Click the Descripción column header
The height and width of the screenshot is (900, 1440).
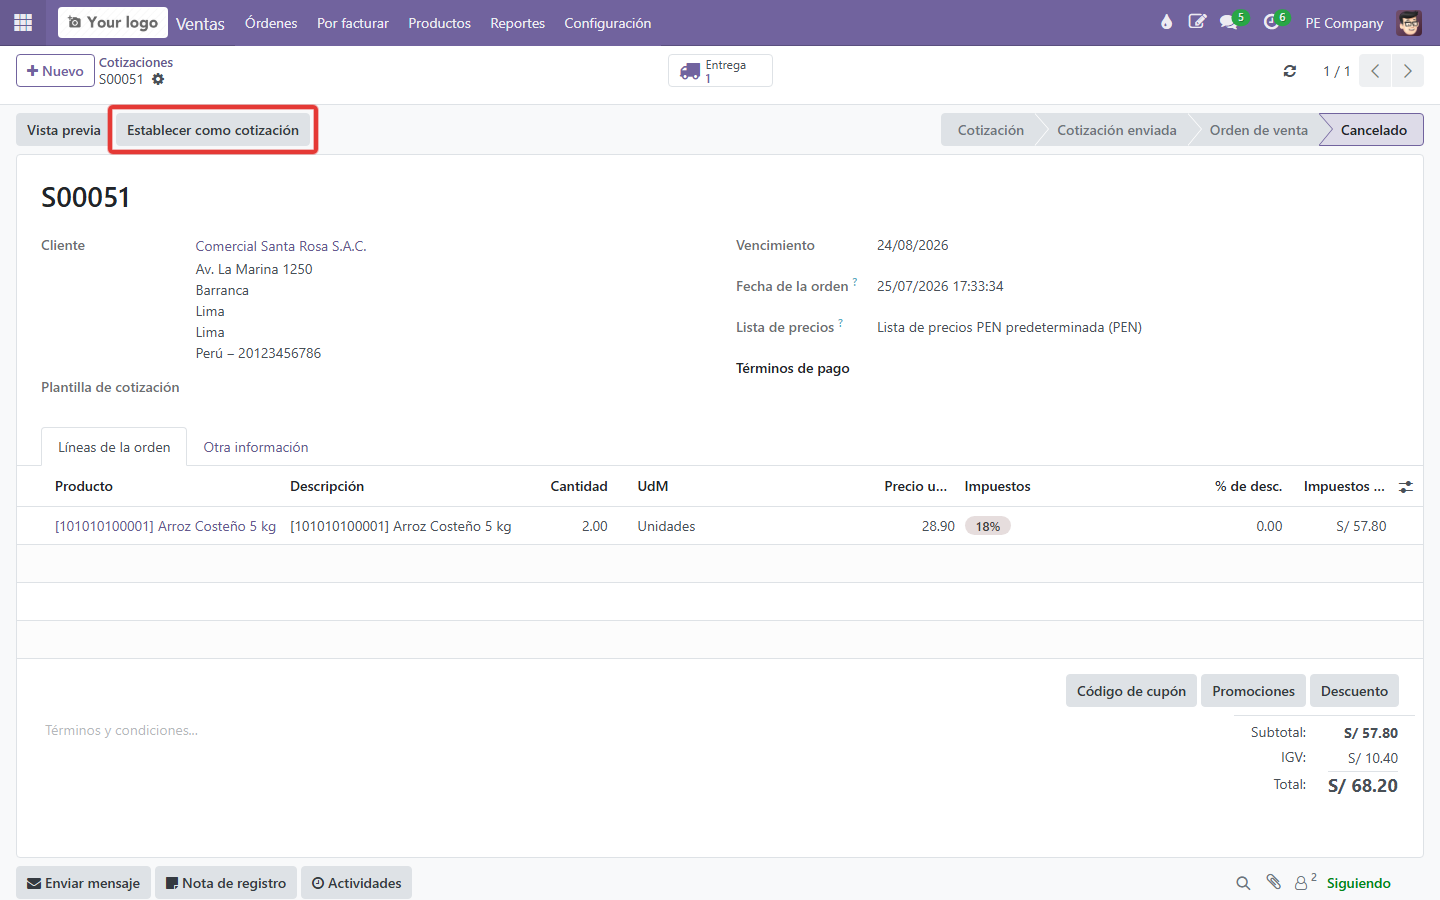pyautogui.click(x=327, y=486)
